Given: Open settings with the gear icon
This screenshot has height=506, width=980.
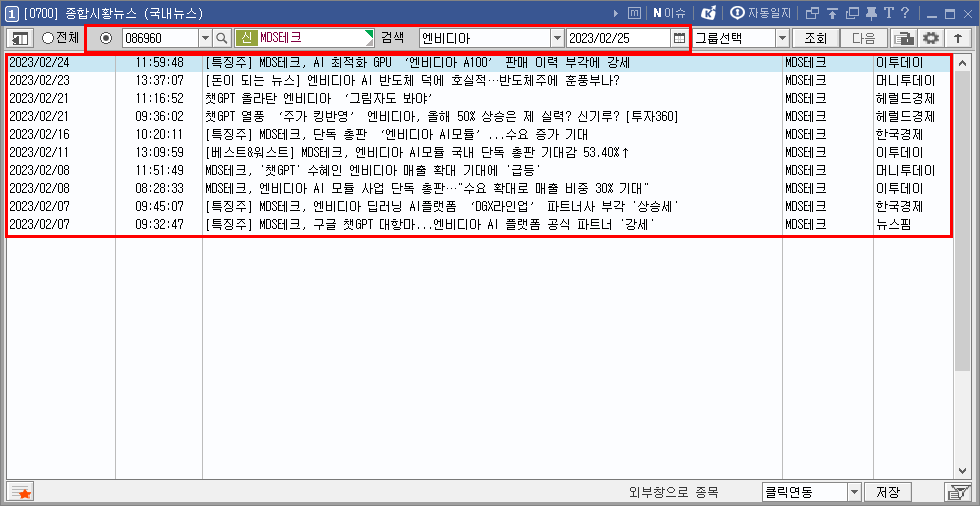Looking at the screenshot, I should (931, 38).
